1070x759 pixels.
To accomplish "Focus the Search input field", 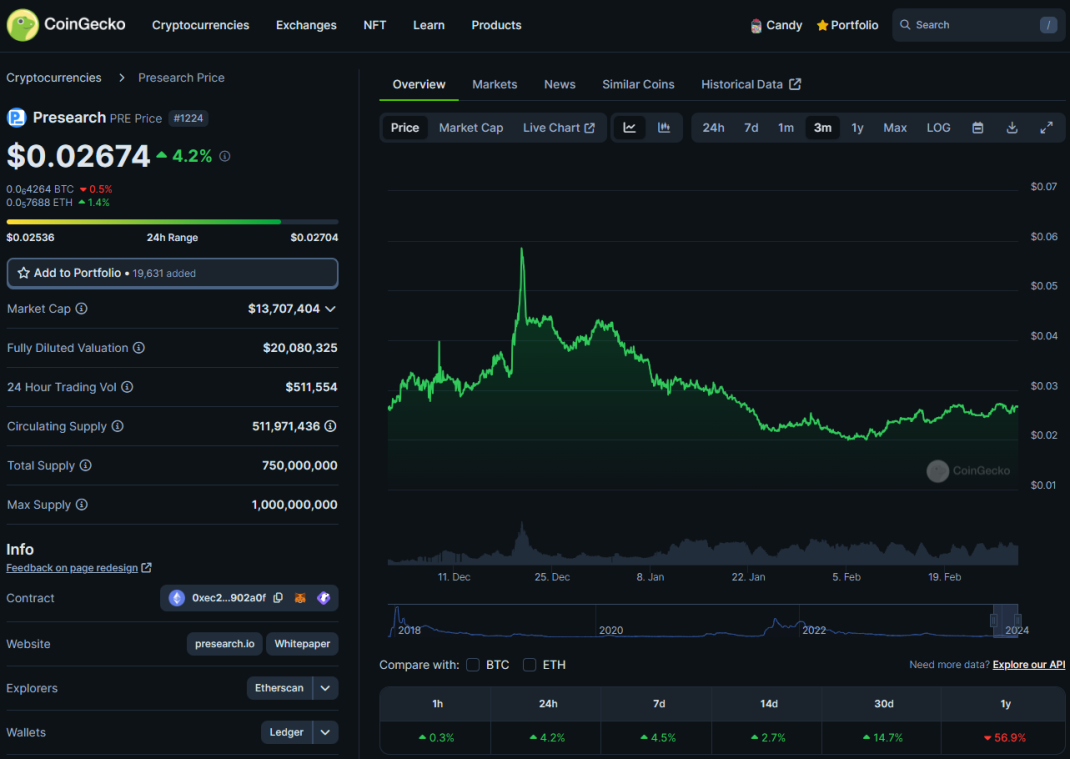I will 979,25.
